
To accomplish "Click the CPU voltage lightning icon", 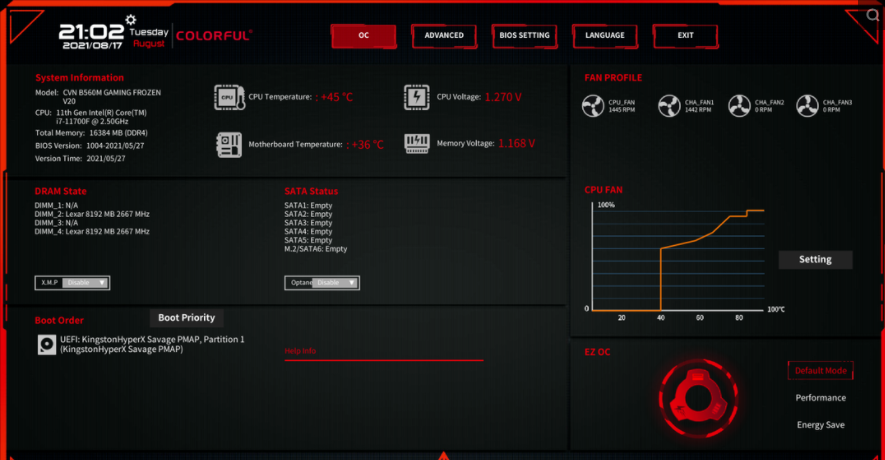I will click(x=417, y=97).
